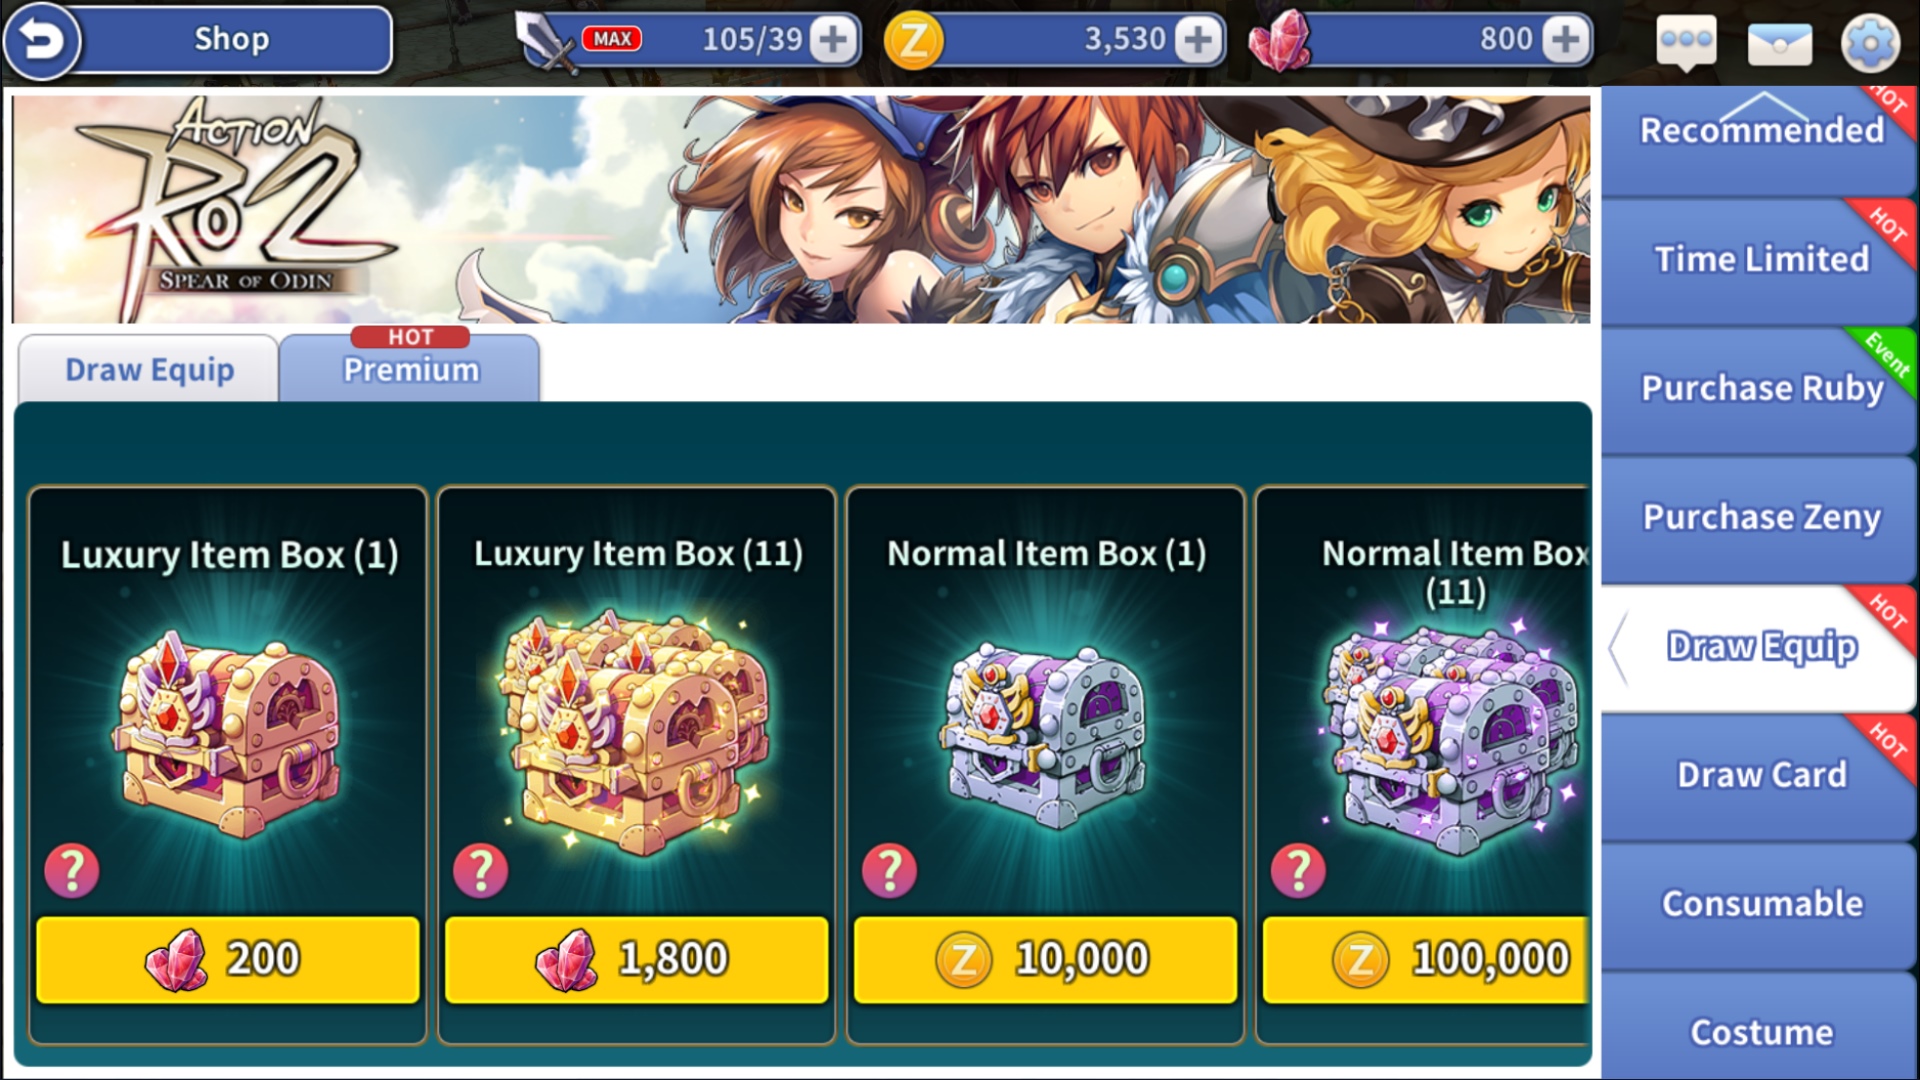Tap the plus icon beside ruby balance
This screenshot has width=1920, height=1080.
click(x=1565, y=40)
